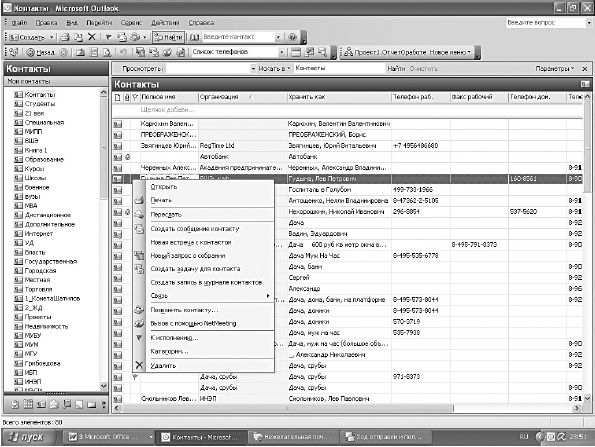Choose Открыть in the context menu

pos(210,187)
